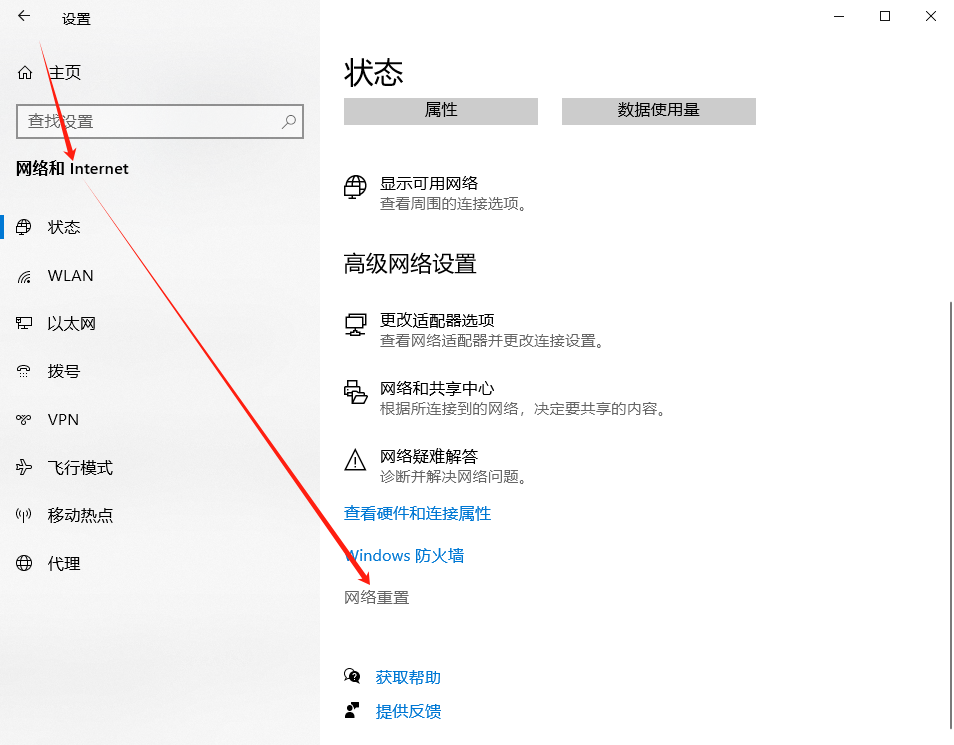Image resolution: width=954 pixels, height=745 pixels.
Task: Click the airplane icon for 飞行模式
Action: pyautogui.click(x=24, y=467)
